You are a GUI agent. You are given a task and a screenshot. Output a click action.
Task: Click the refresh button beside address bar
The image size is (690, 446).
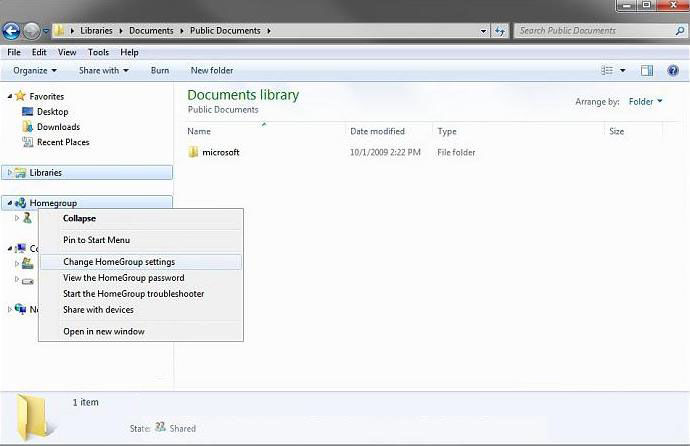pos(499,31)
